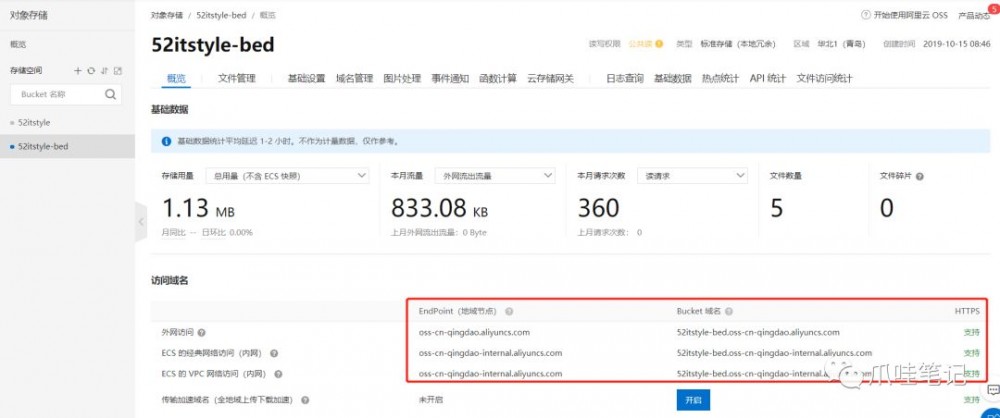Open the 基础数据 tab
The image size is (1000, 418).
click(x=672, y=78)
